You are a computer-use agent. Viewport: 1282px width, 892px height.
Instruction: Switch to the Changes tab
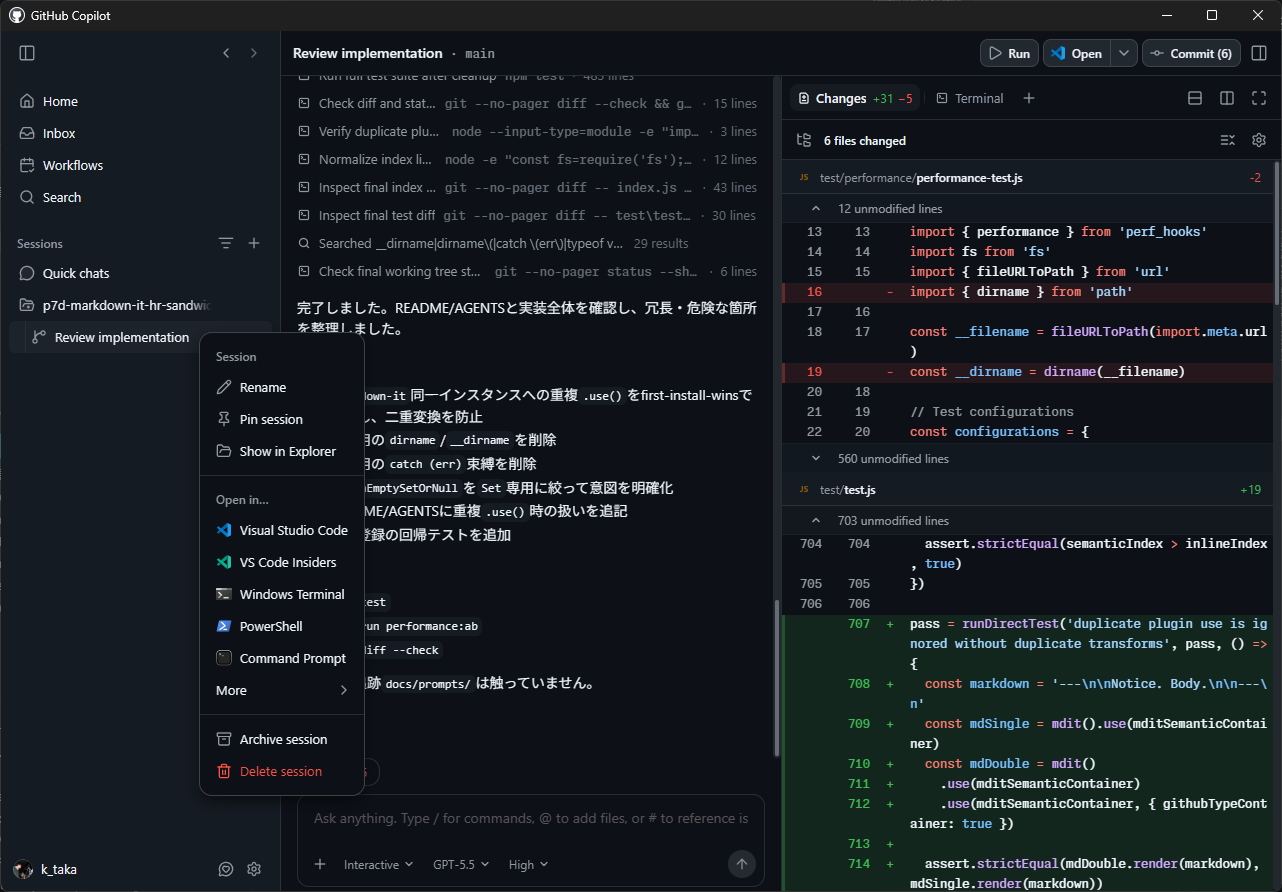click(855, 98)
